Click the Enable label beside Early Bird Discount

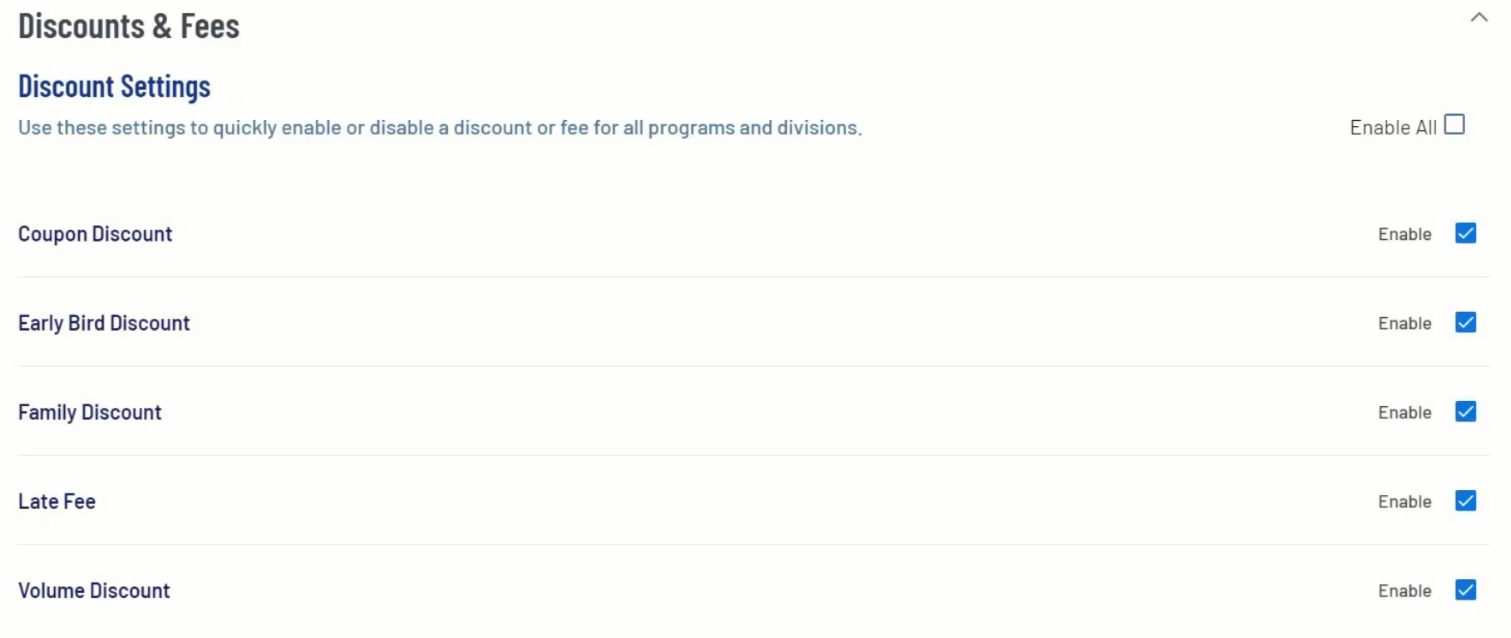click(1405, 323)
